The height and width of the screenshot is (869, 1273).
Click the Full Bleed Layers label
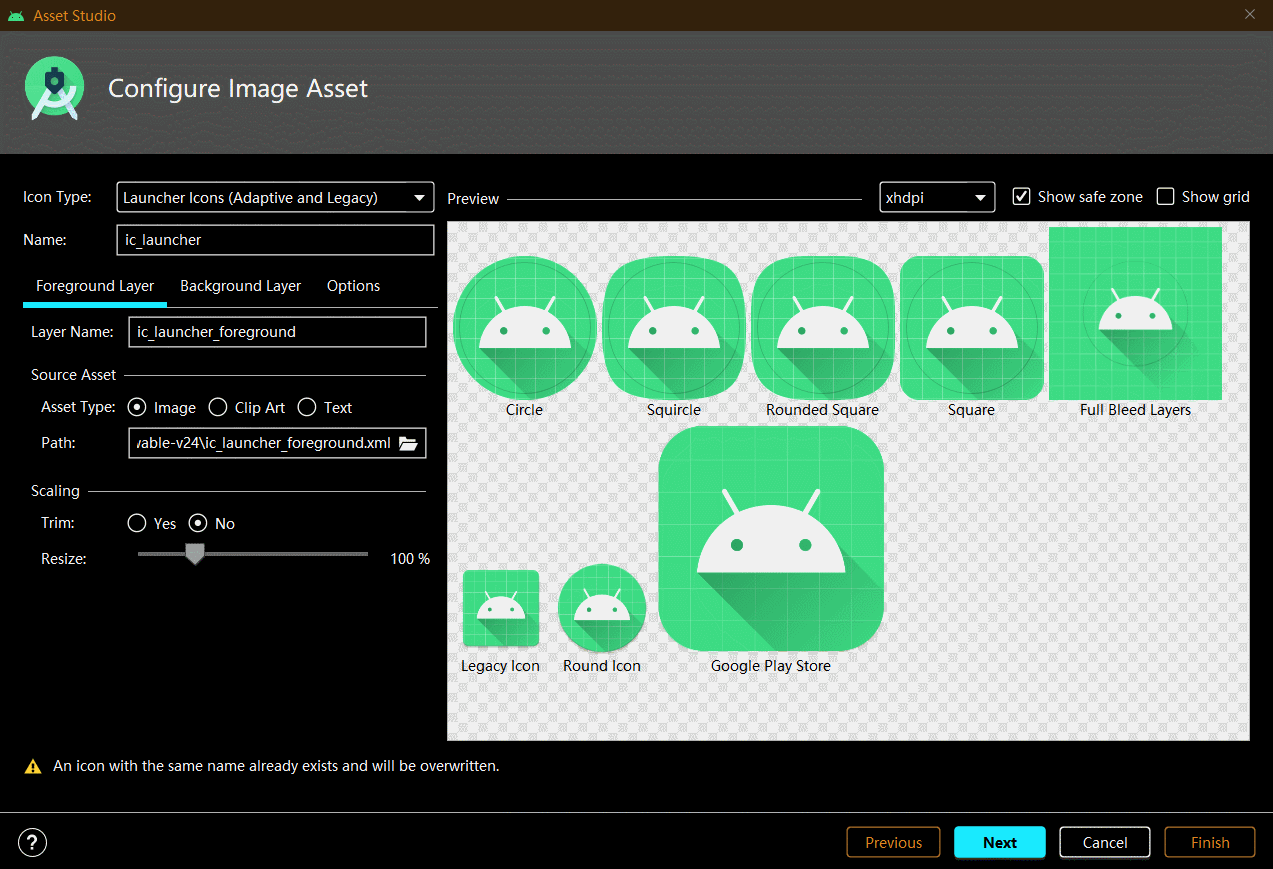tap(1135, 410)
